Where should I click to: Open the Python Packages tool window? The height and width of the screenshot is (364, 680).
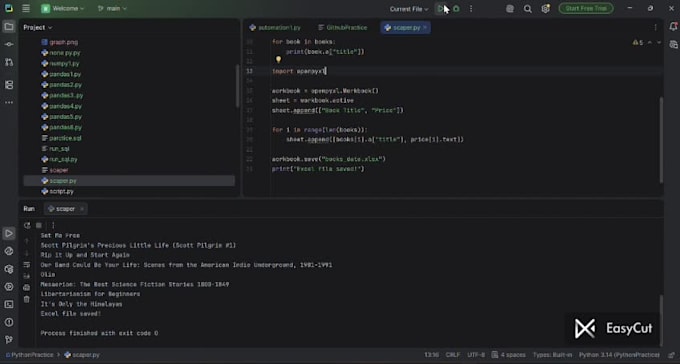pyautogui.click(x=9, y=269)
